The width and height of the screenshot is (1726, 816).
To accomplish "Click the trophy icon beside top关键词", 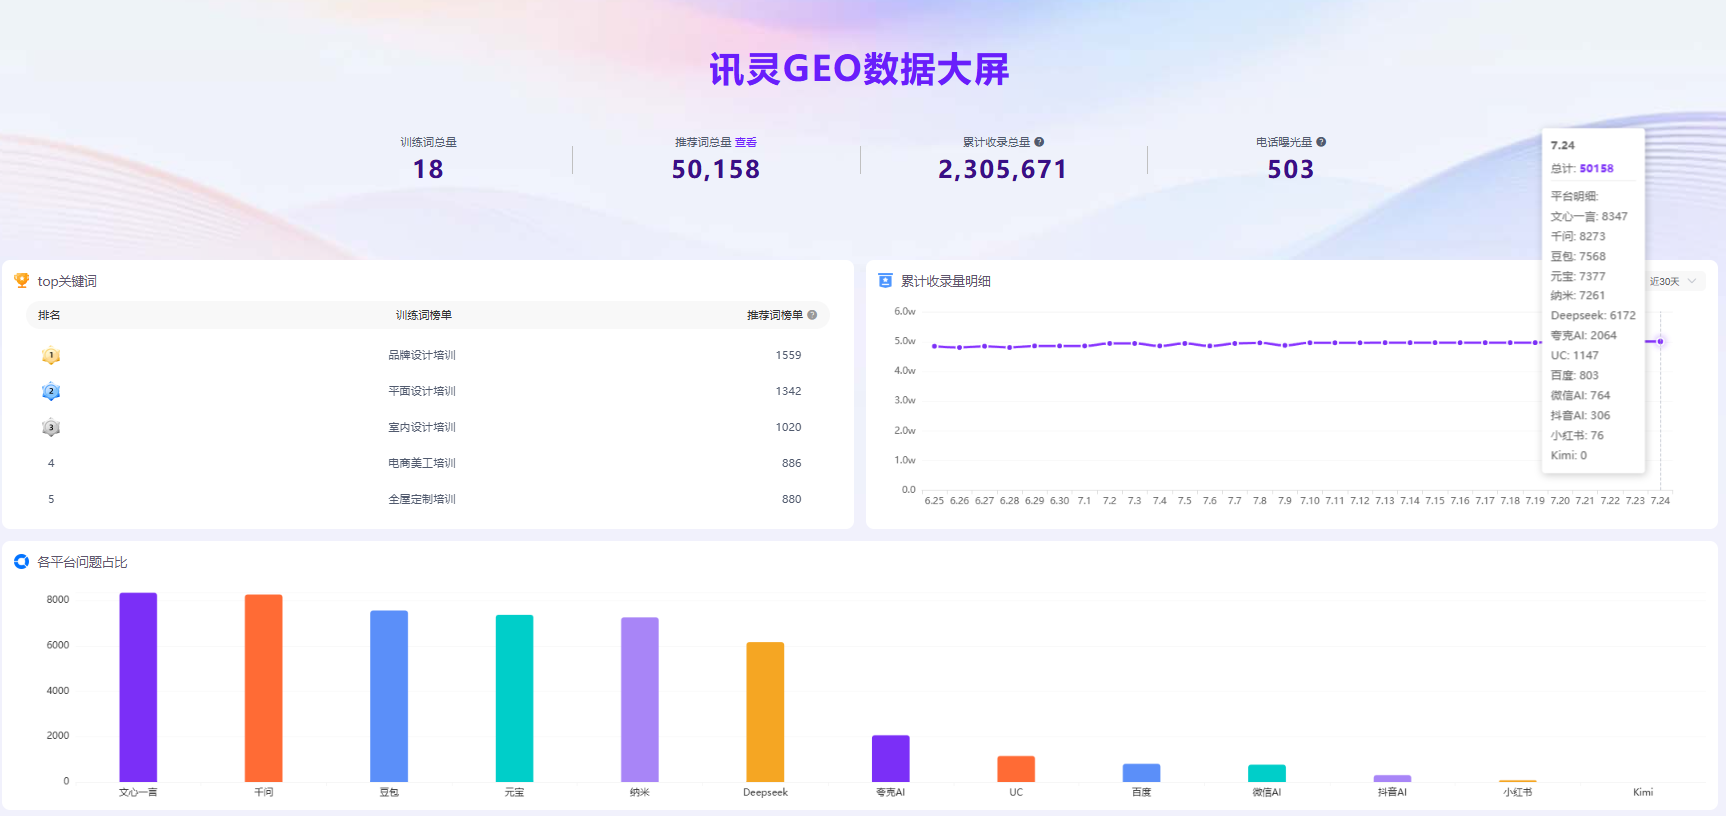I will [21, 281].
